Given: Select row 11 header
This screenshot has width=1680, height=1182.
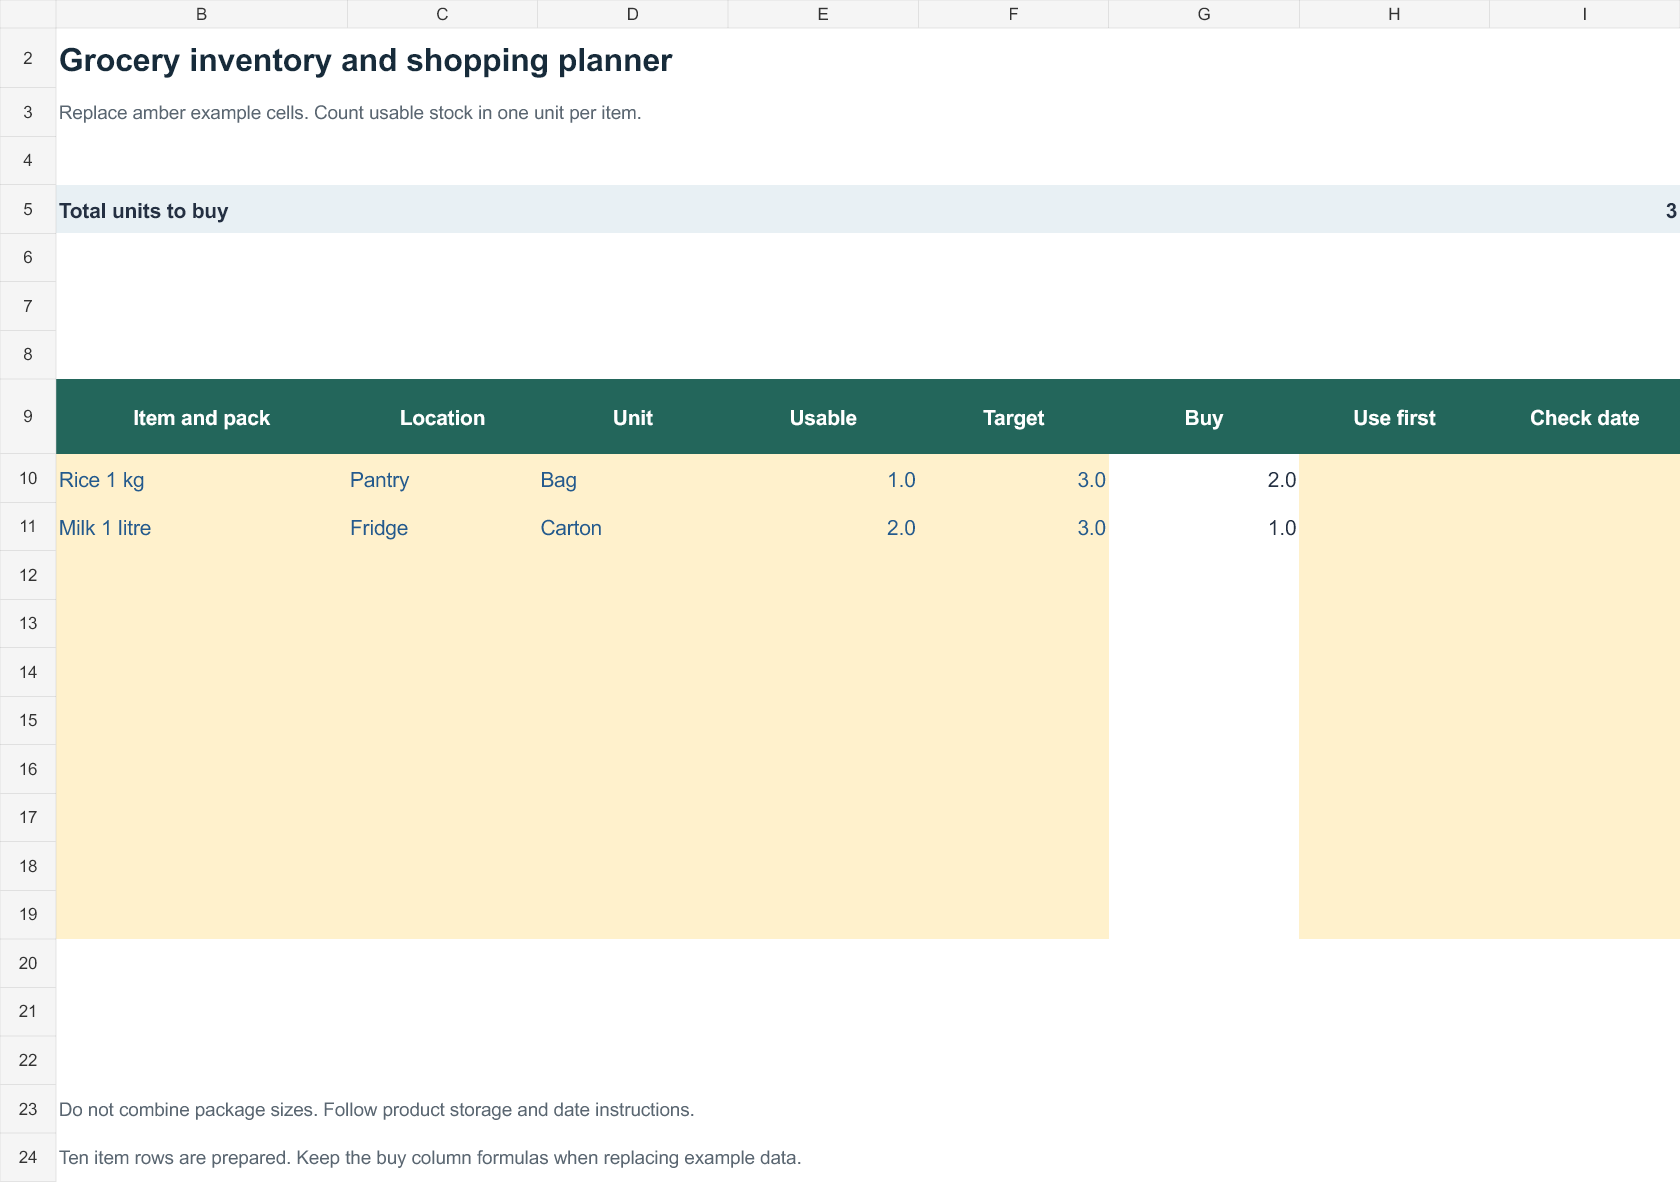Looking at the screenshot, I should tap(28, 526).
